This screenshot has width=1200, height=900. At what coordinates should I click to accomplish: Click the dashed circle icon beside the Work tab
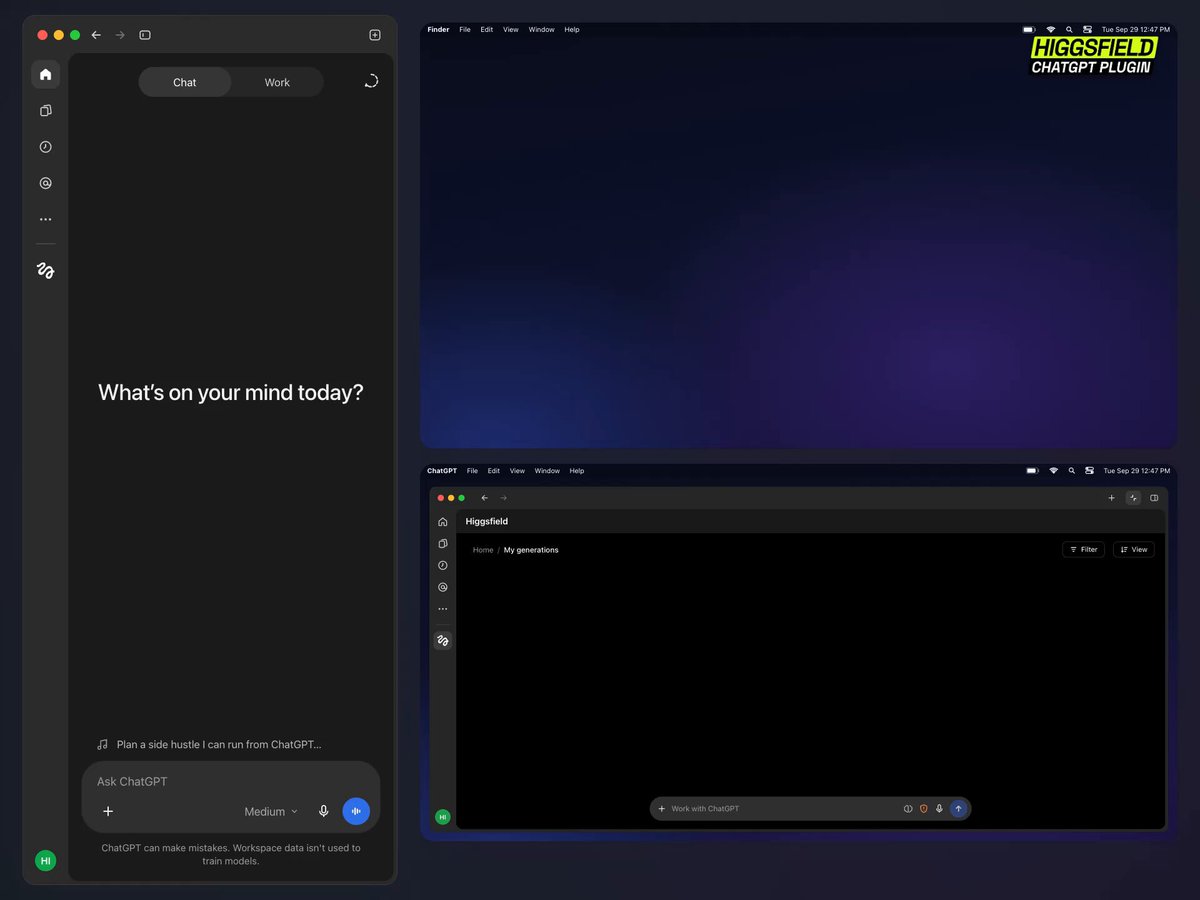(x=371, y=81)
